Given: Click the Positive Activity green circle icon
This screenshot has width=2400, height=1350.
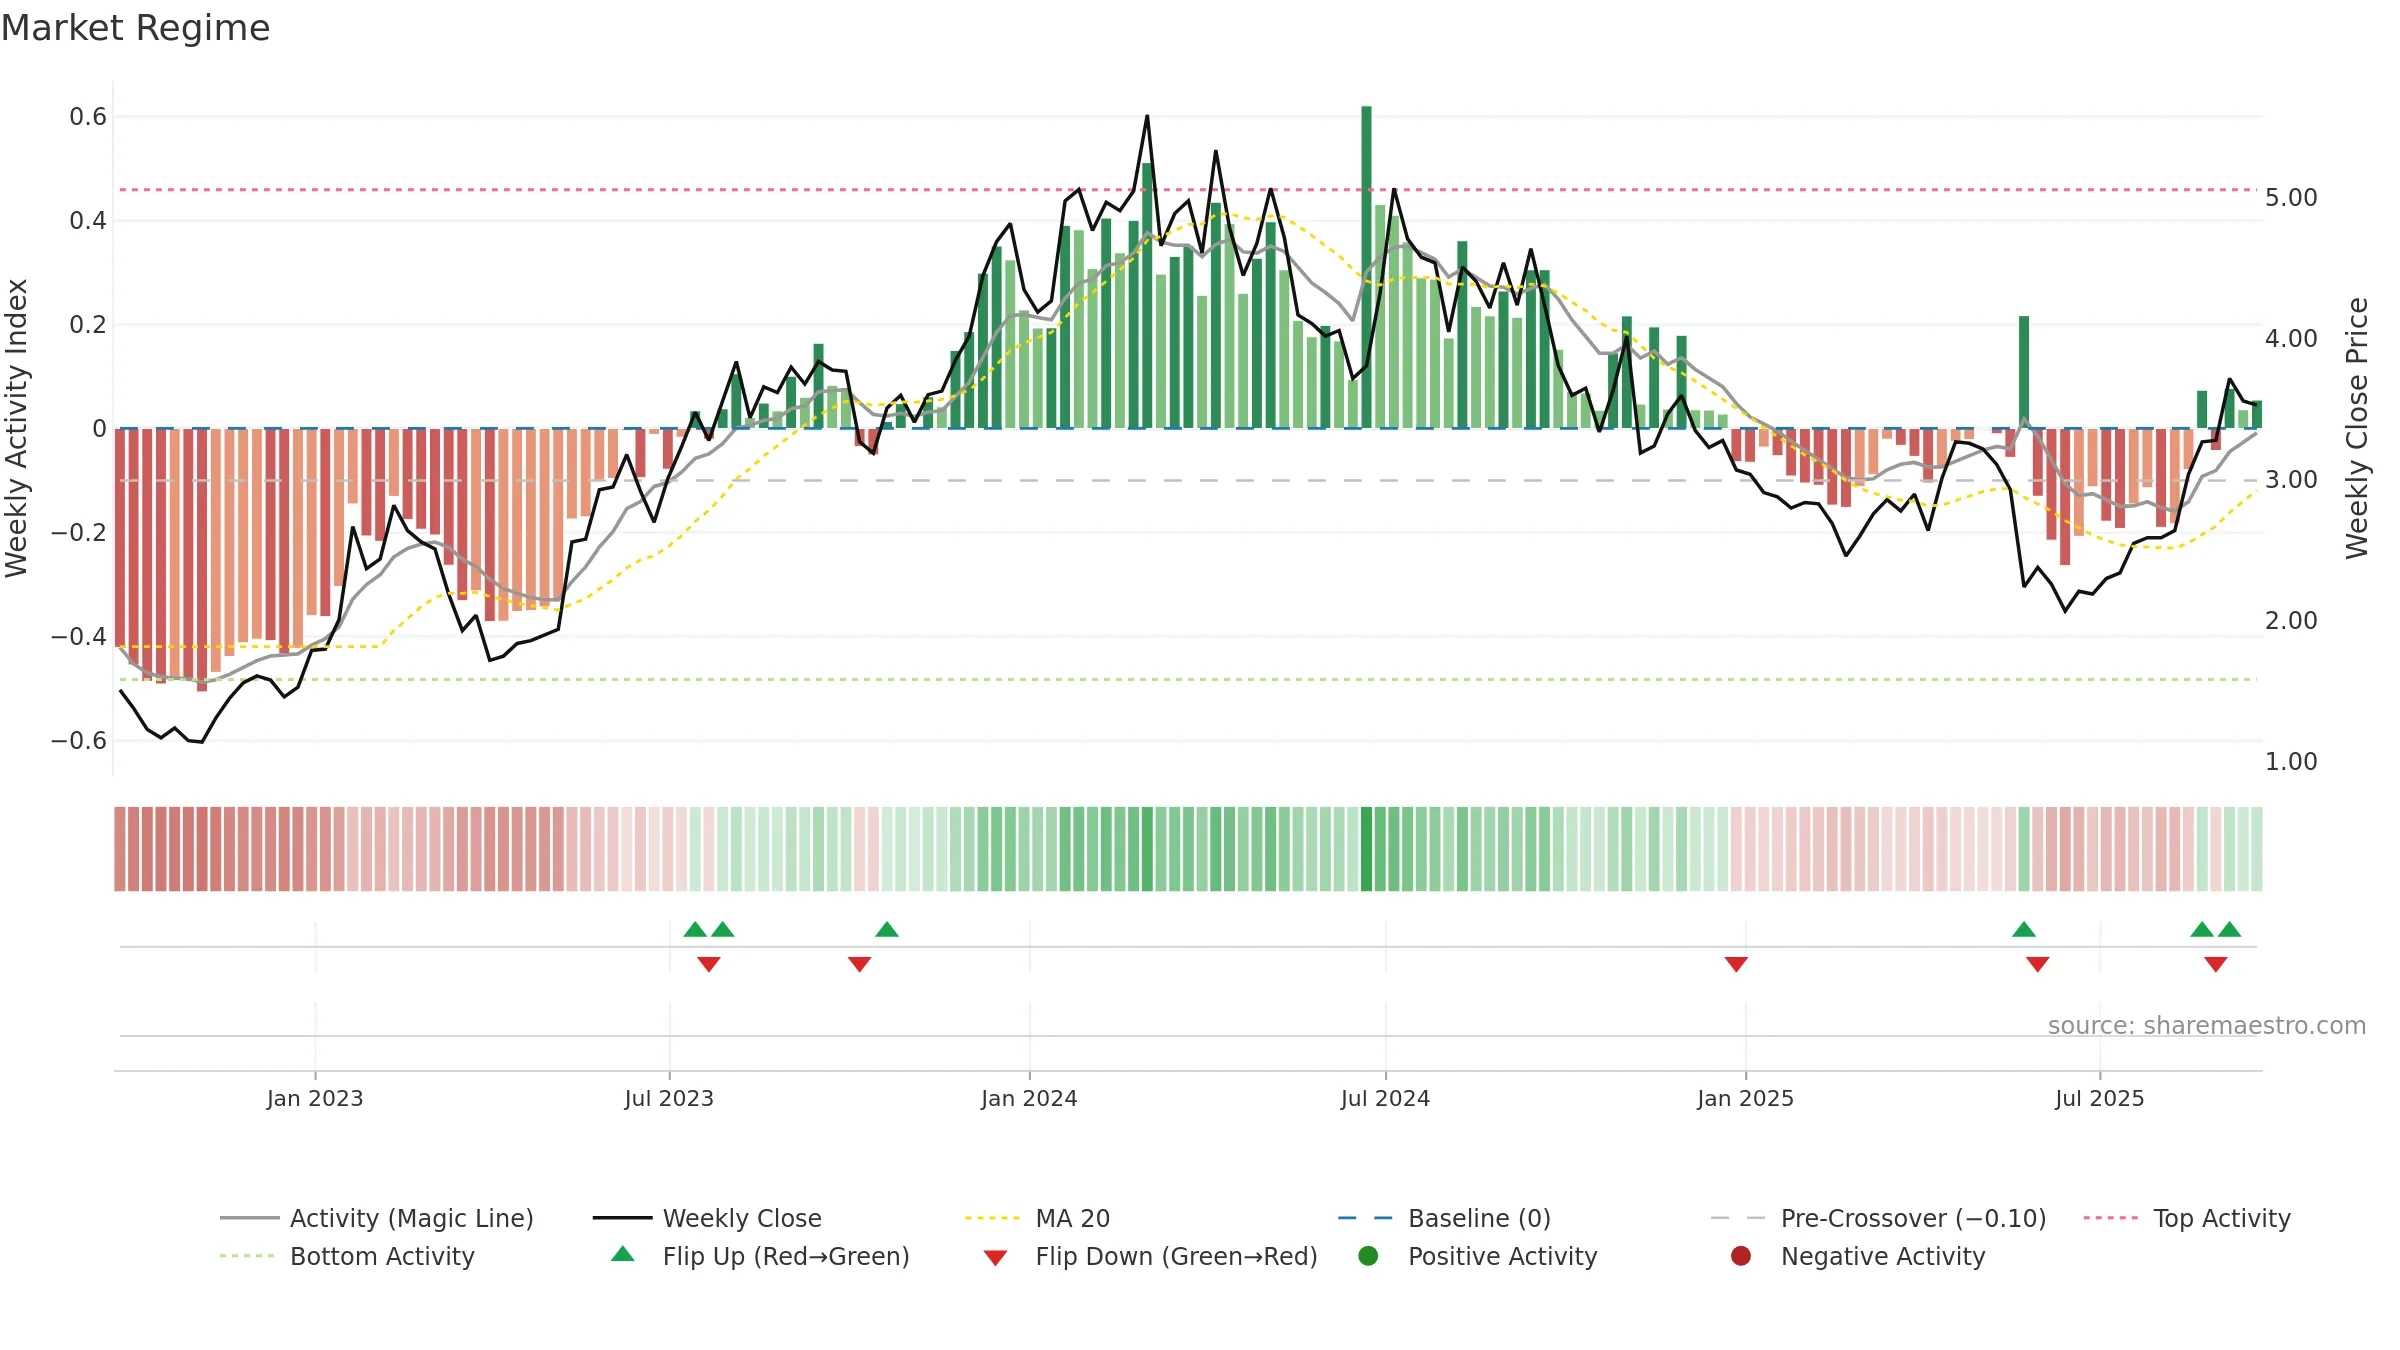Looking at the screenshot, I should [x=1368, y=1256].
